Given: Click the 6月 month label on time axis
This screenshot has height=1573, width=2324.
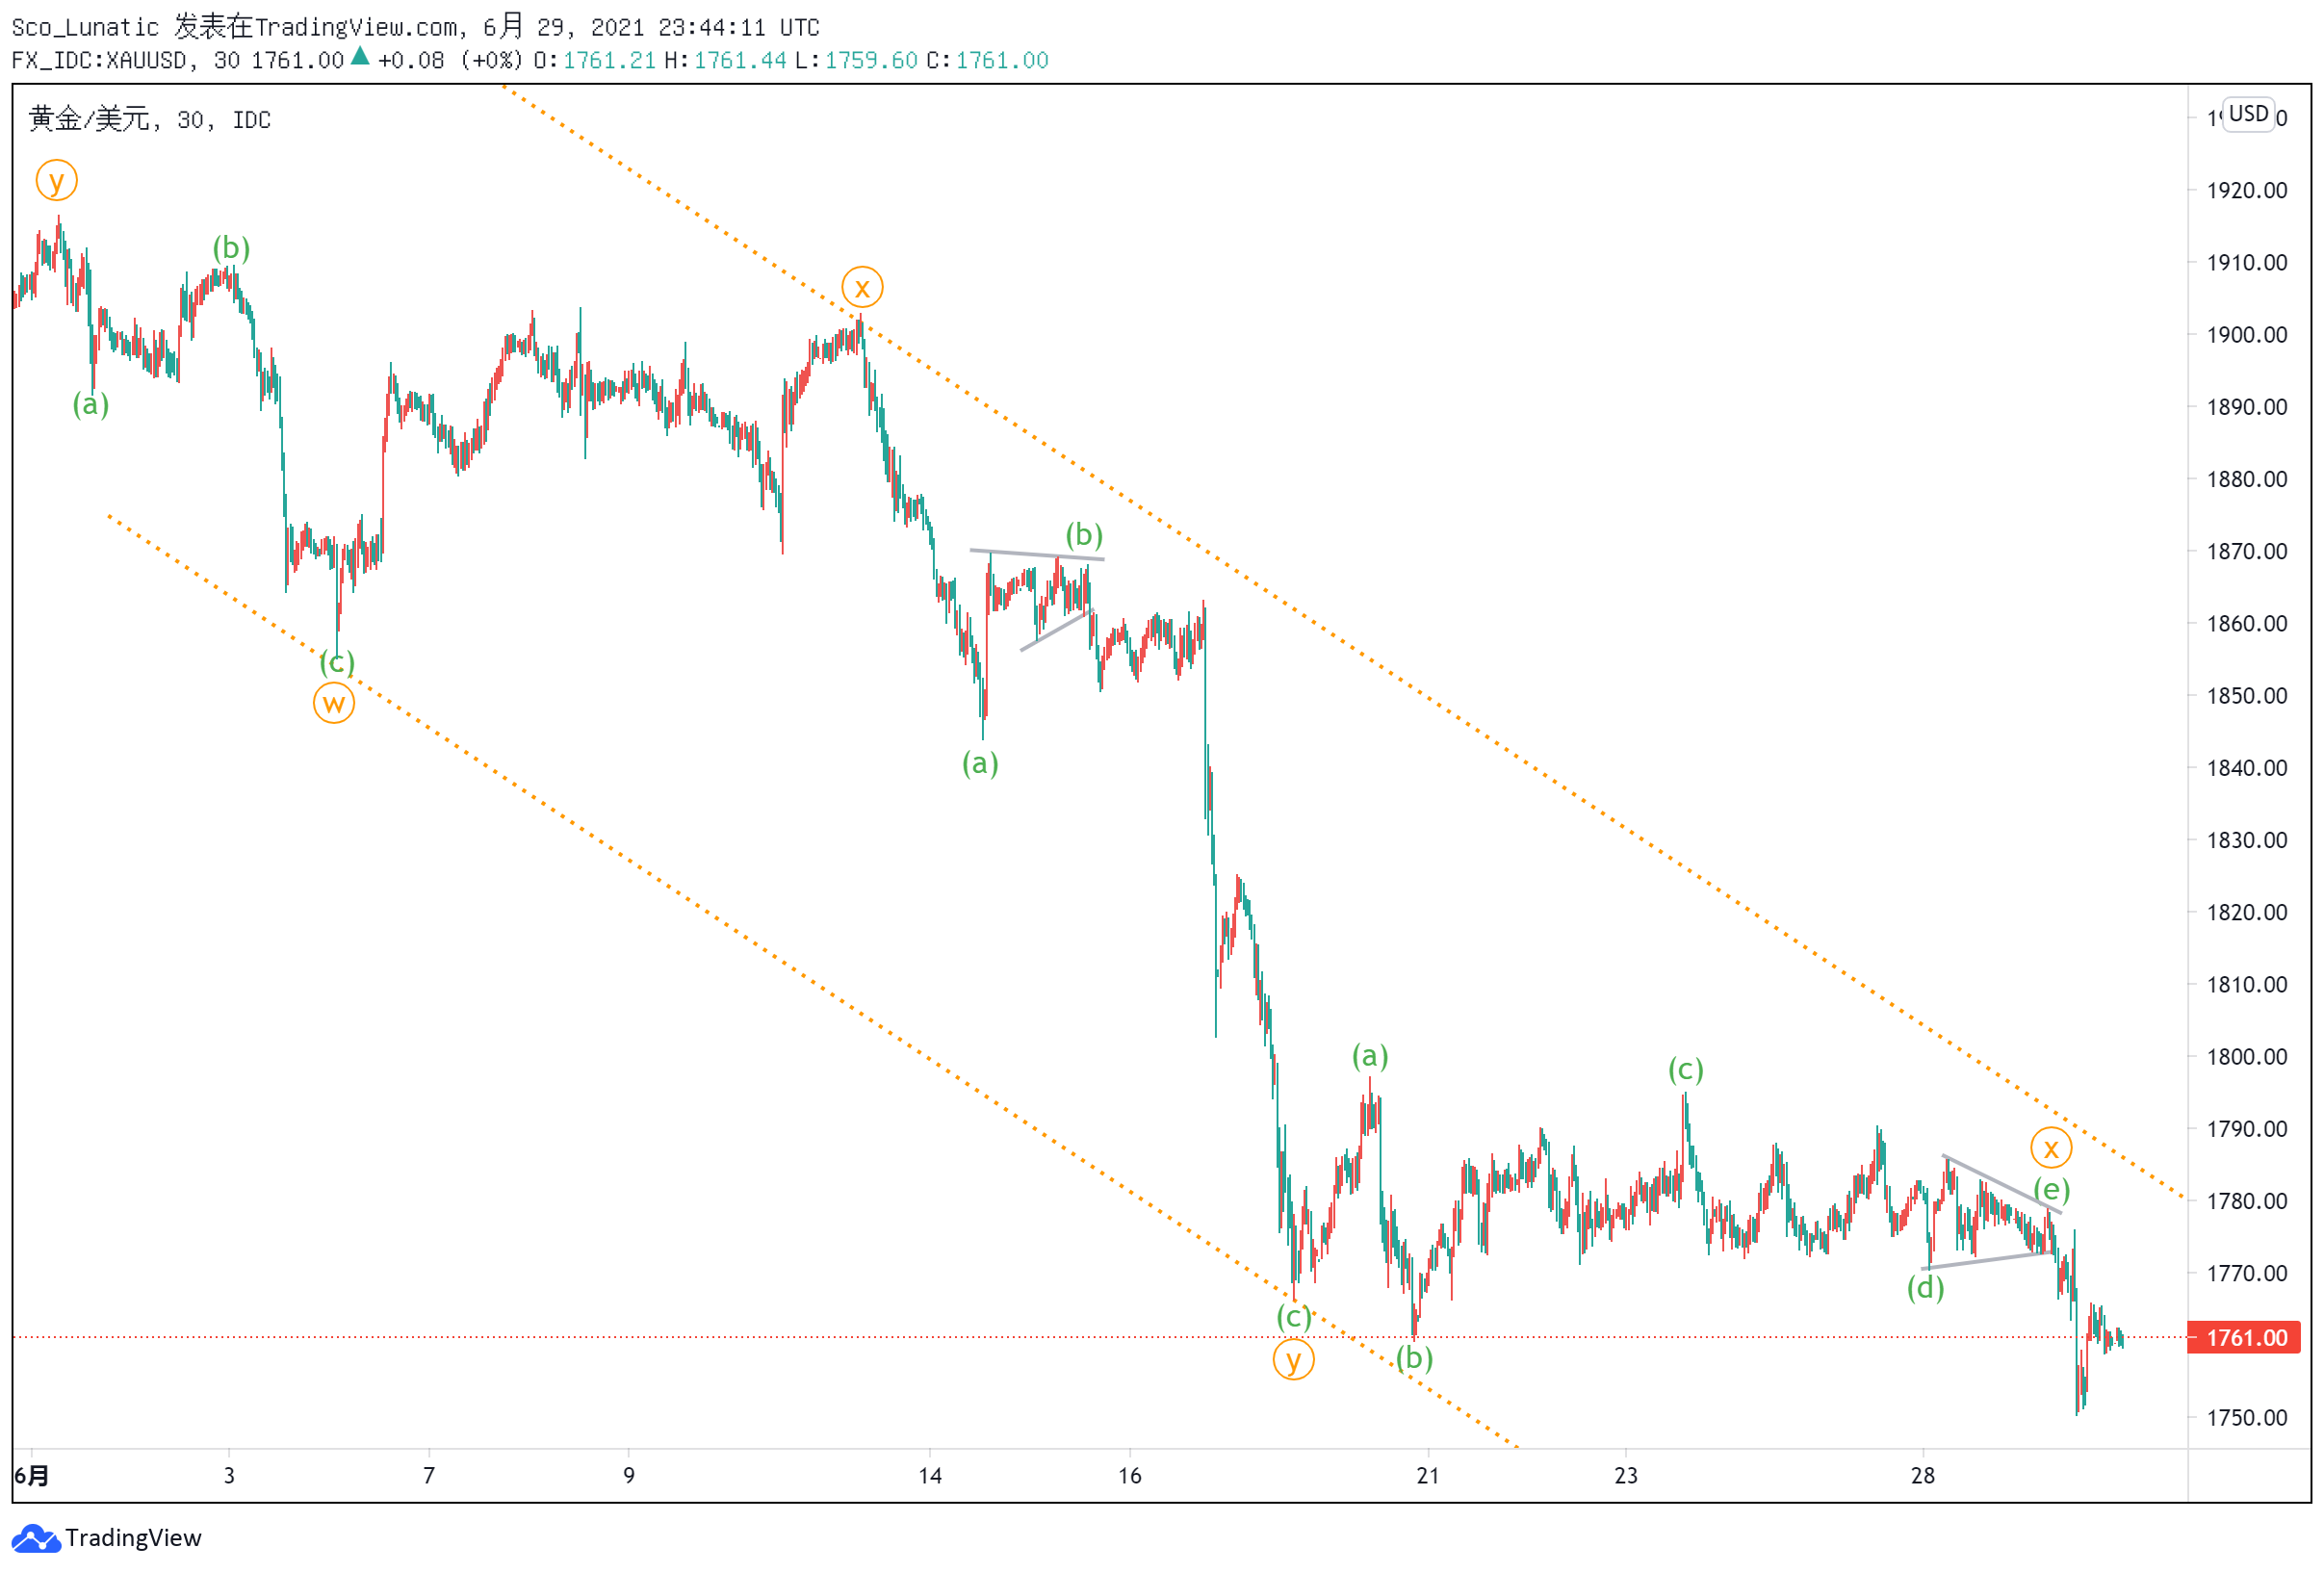Looking at the screenshot, I should pyautogui.click(x=31, y=1476).
